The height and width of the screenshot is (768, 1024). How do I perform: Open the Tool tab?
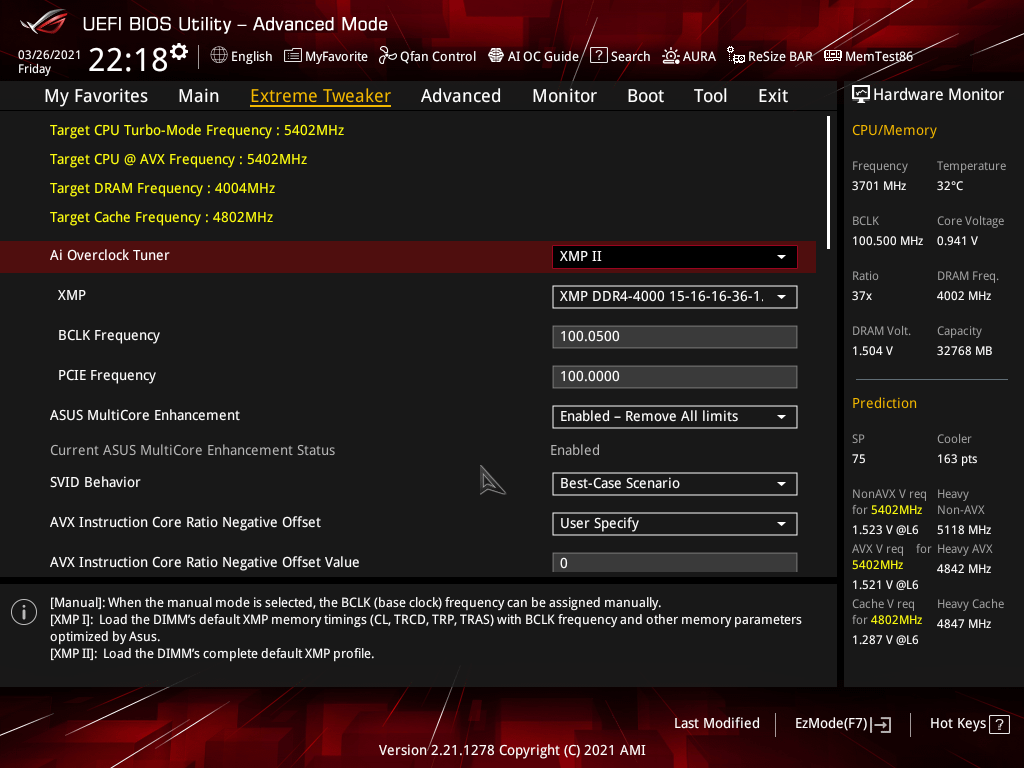[711, 96]
